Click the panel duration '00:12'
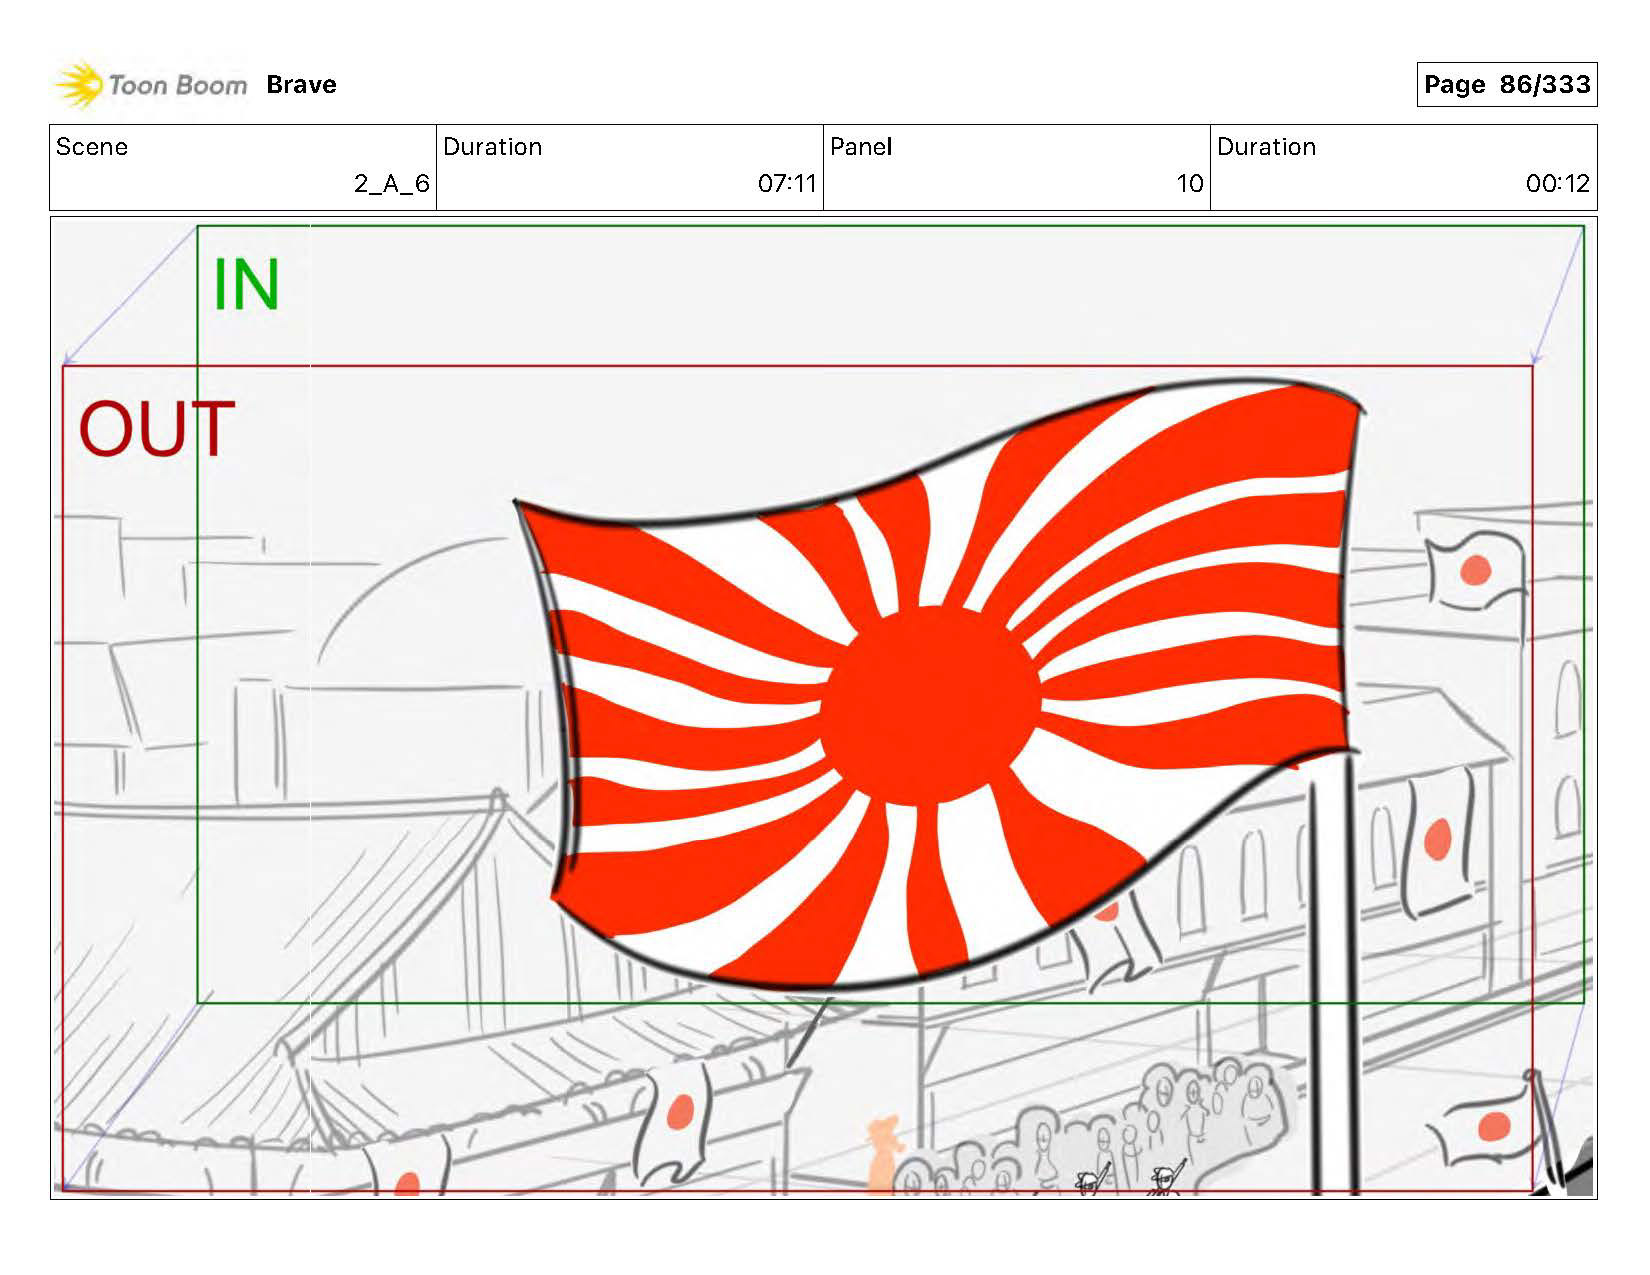The height and width of the screenshot is (1275, 1650). (x=1557, y=183)
